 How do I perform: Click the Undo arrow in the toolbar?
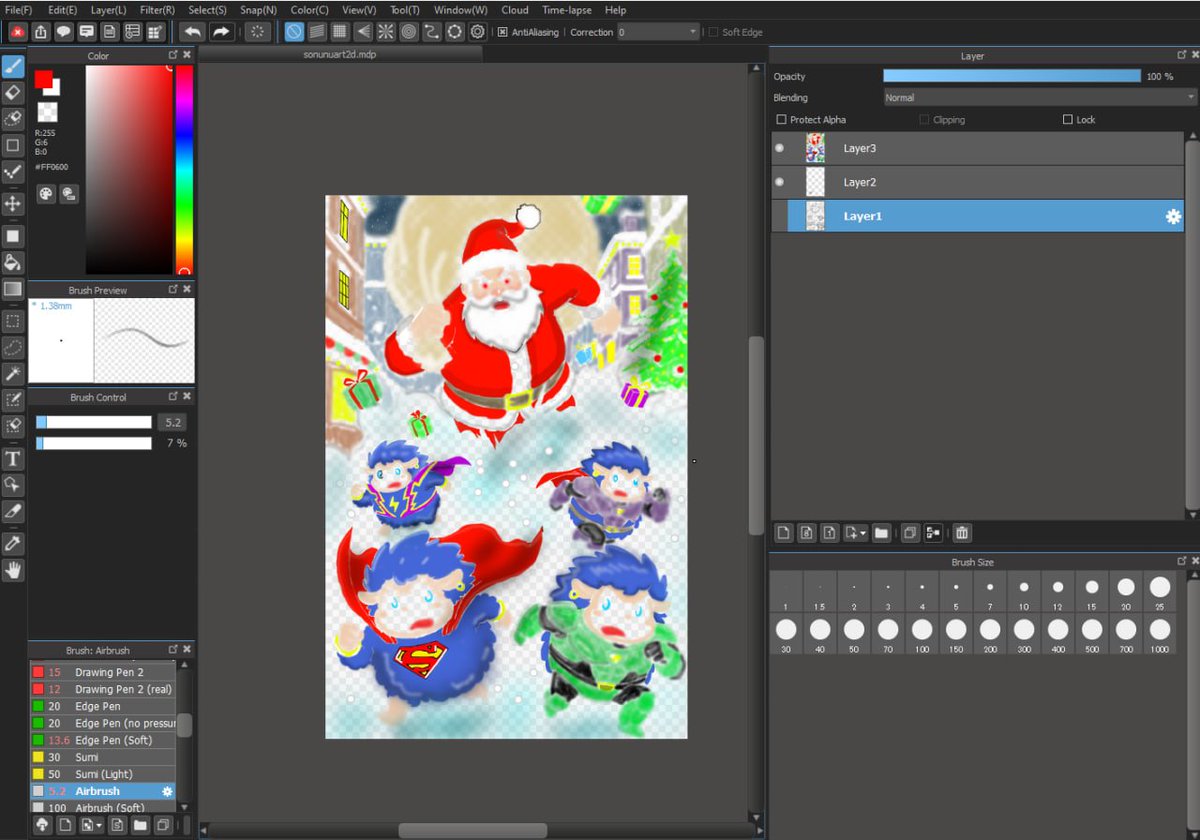coord(191,32)
